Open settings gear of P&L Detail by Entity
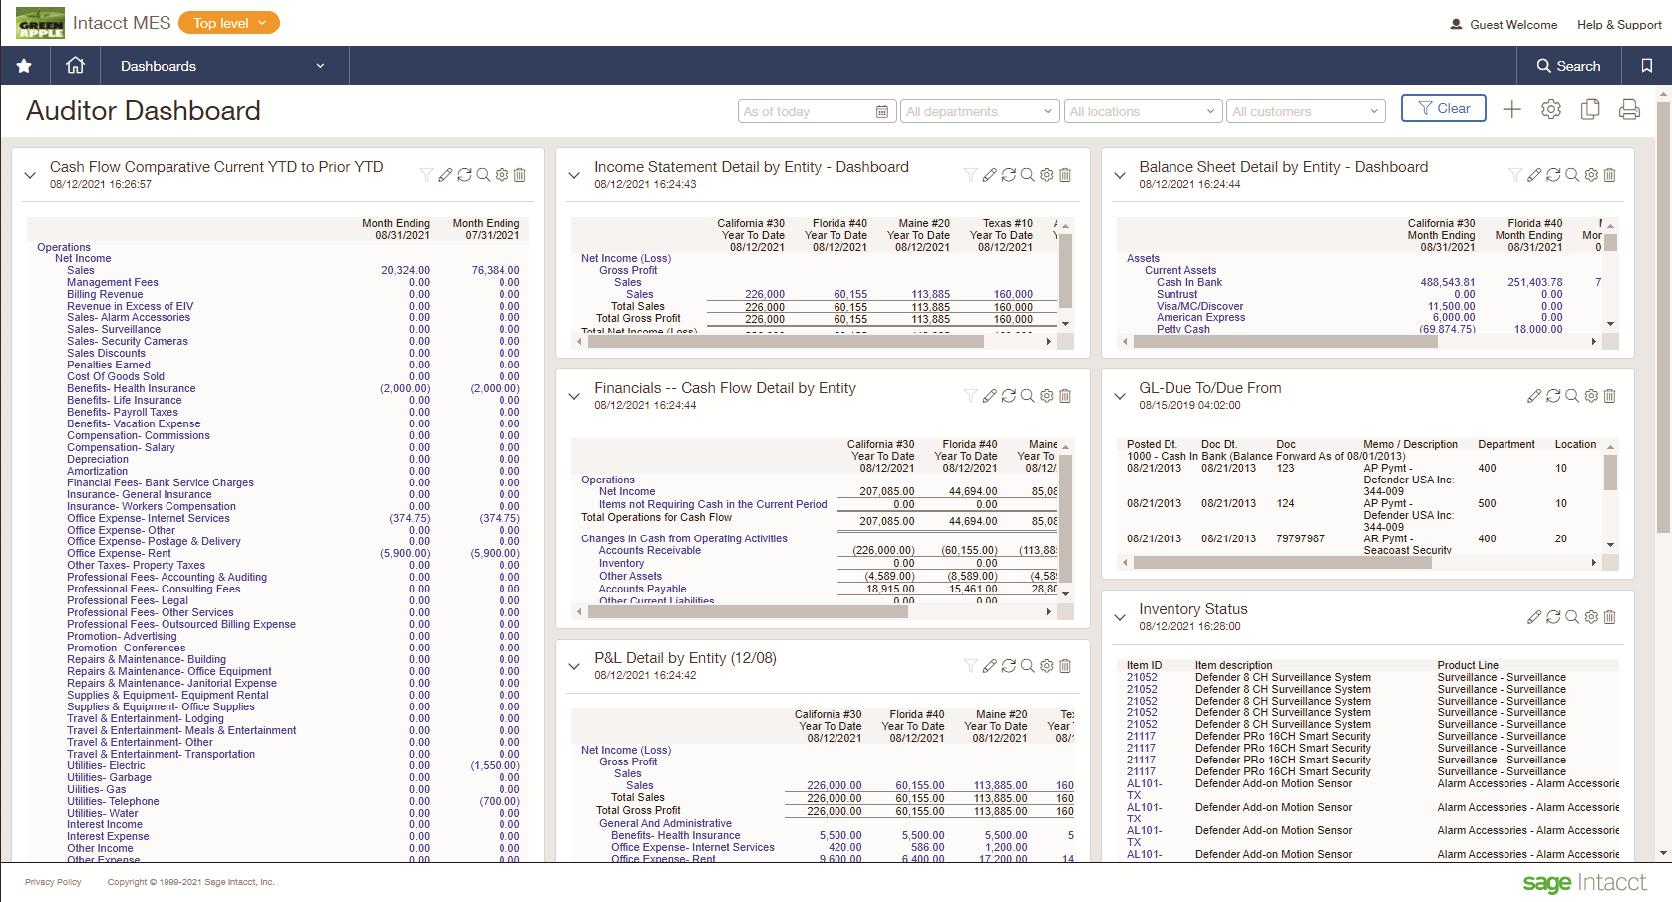This screenshot has height=902, width=1672. (1046, 666)
